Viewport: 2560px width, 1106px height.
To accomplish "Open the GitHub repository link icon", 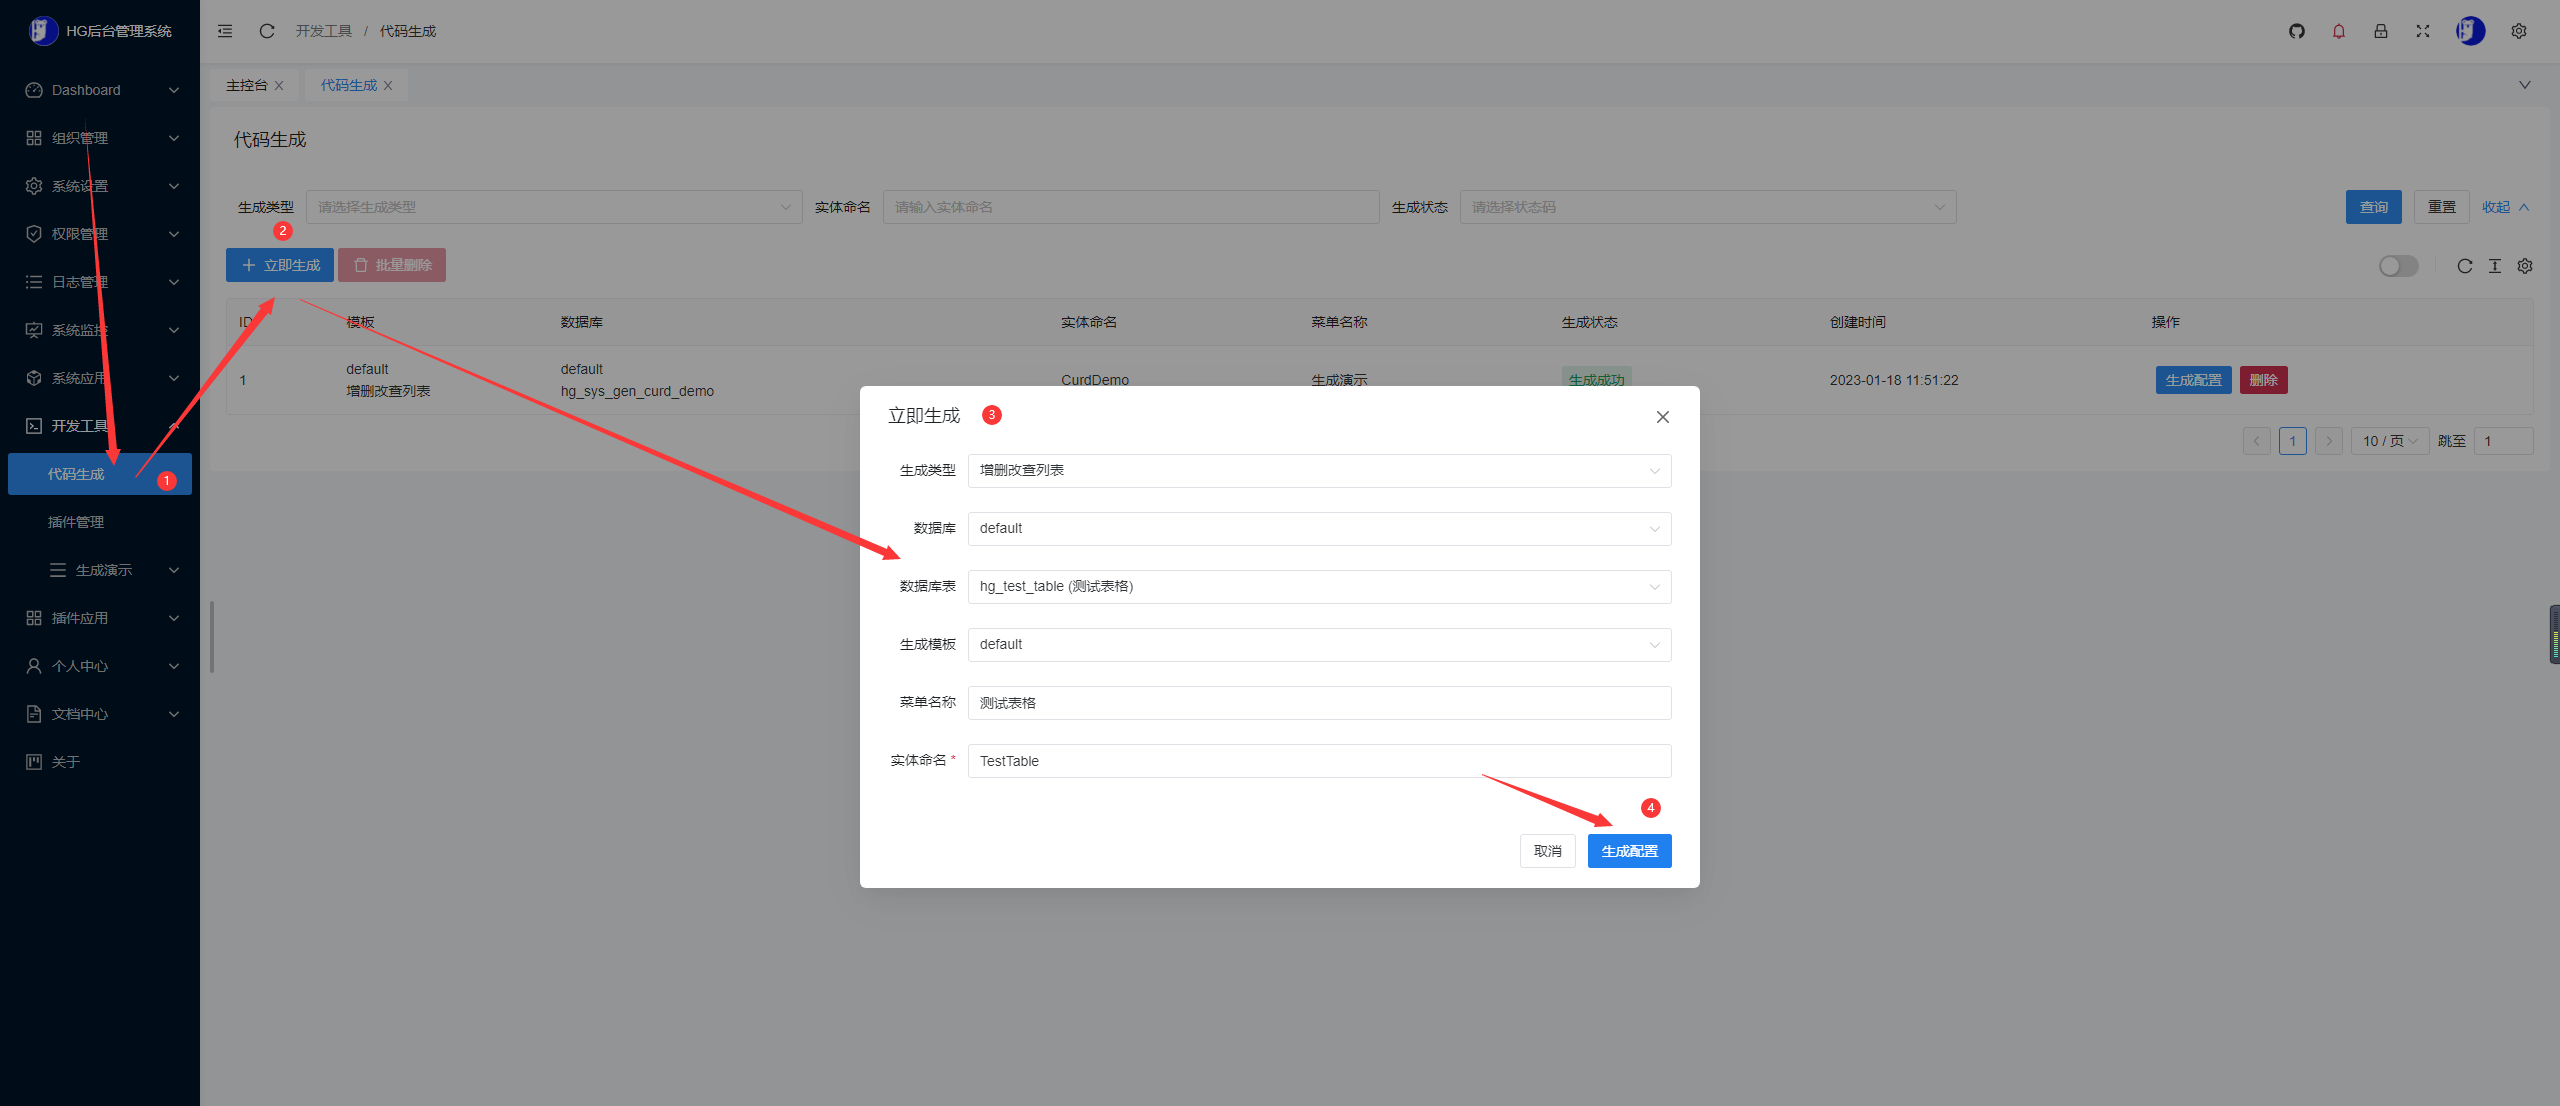I will (2297, 31).
